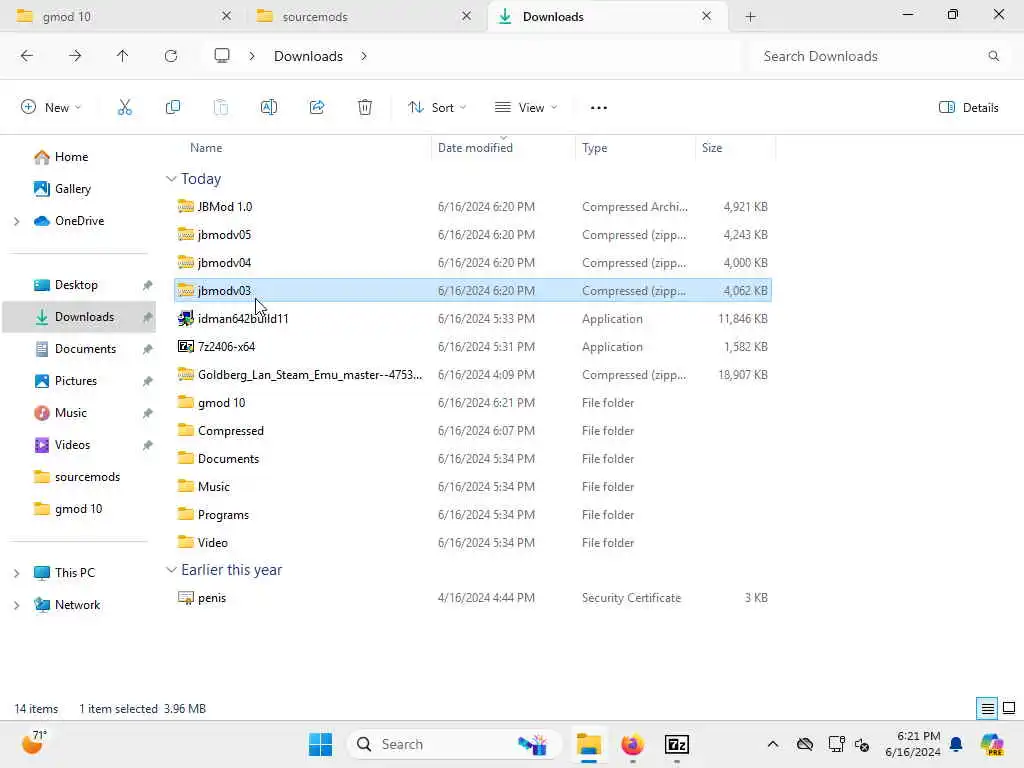The width and height of the screenshot is (1024, 768).
Task: Show hidden system tray icons
Action: (773, 744)
